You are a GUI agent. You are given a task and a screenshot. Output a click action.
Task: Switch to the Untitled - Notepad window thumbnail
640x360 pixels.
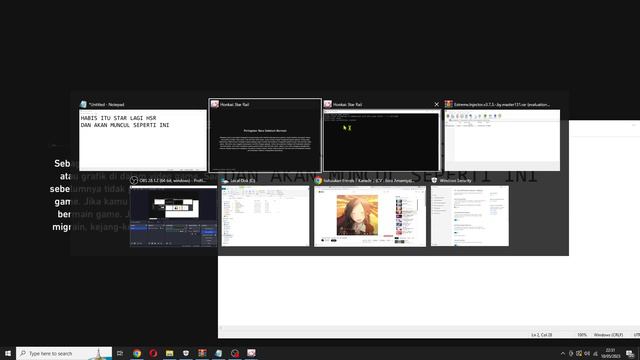coord(143,140)
